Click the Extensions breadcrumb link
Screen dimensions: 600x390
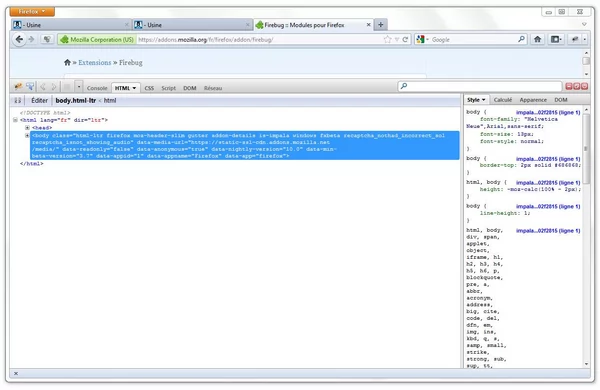click(x=95, y=62)
